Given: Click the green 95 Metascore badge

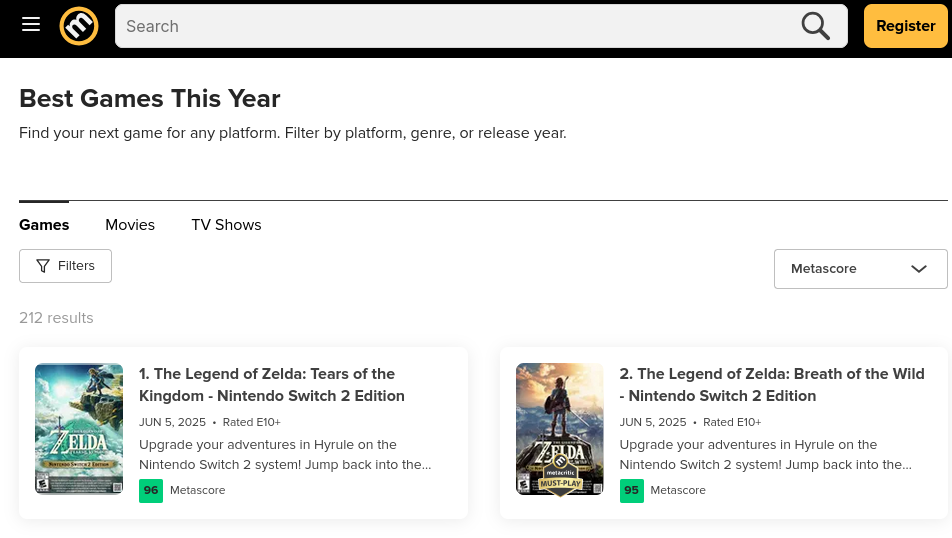Looking at the screenshot, I should [631, 491].
